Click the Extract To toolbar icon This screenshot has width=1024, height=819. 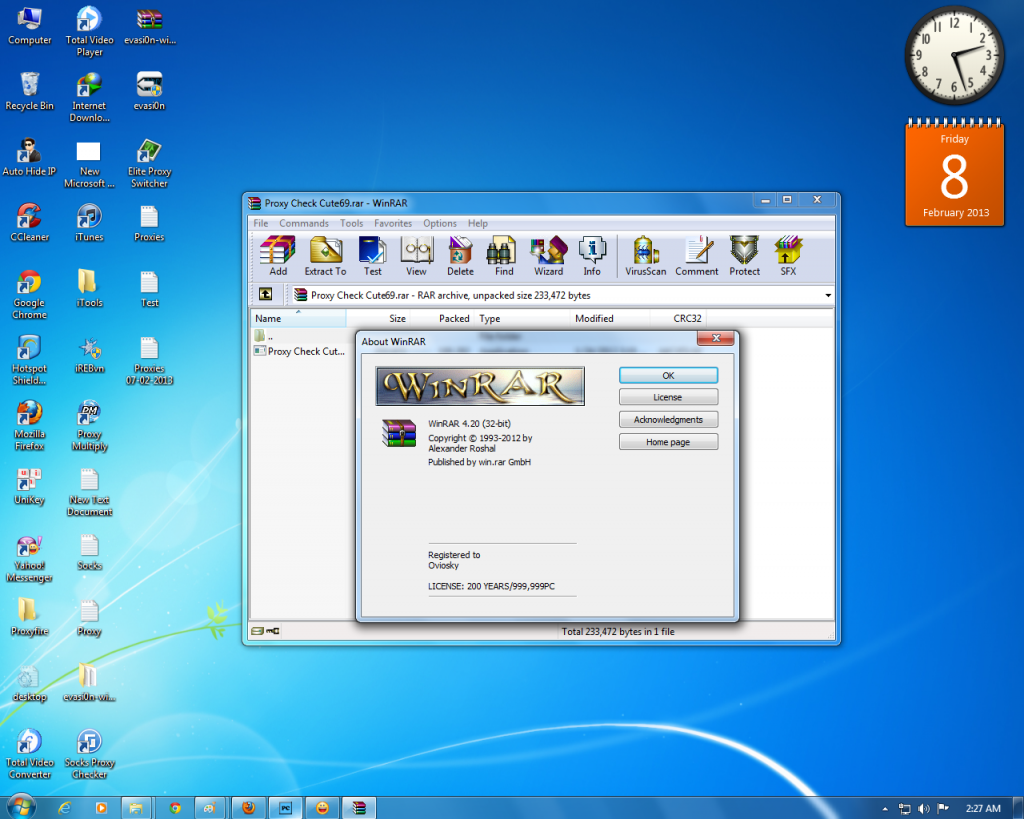click(325, 255)
